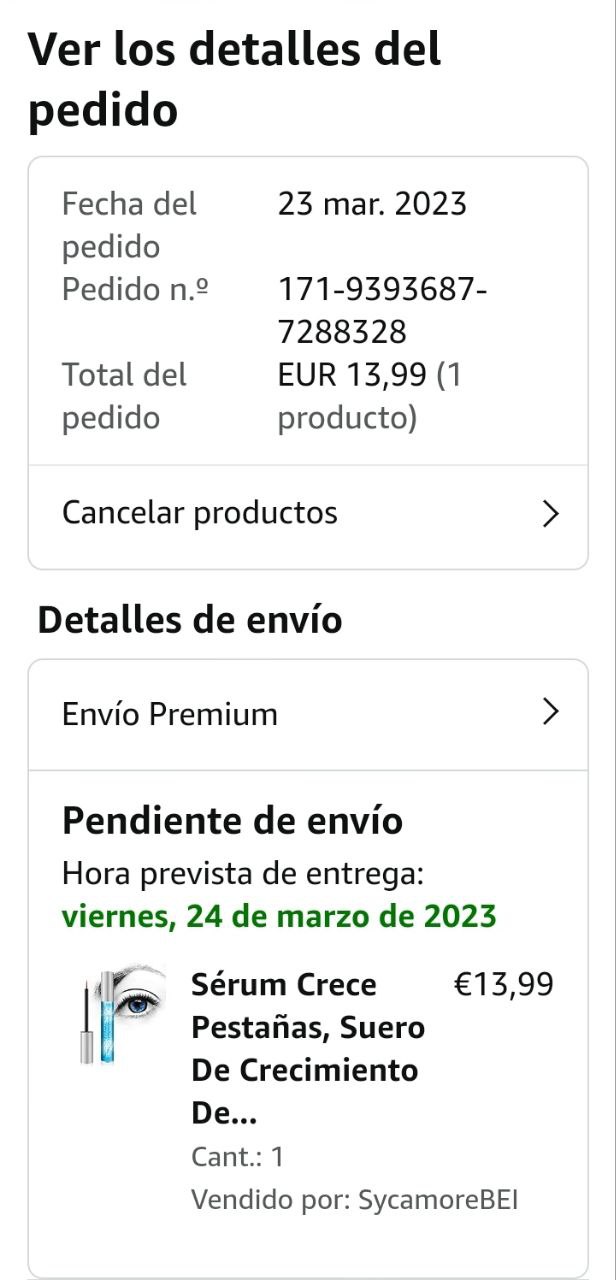Open the SycamoreBEI seller link
This screenshot has height=1280, width=616.
pos(438,1200)
